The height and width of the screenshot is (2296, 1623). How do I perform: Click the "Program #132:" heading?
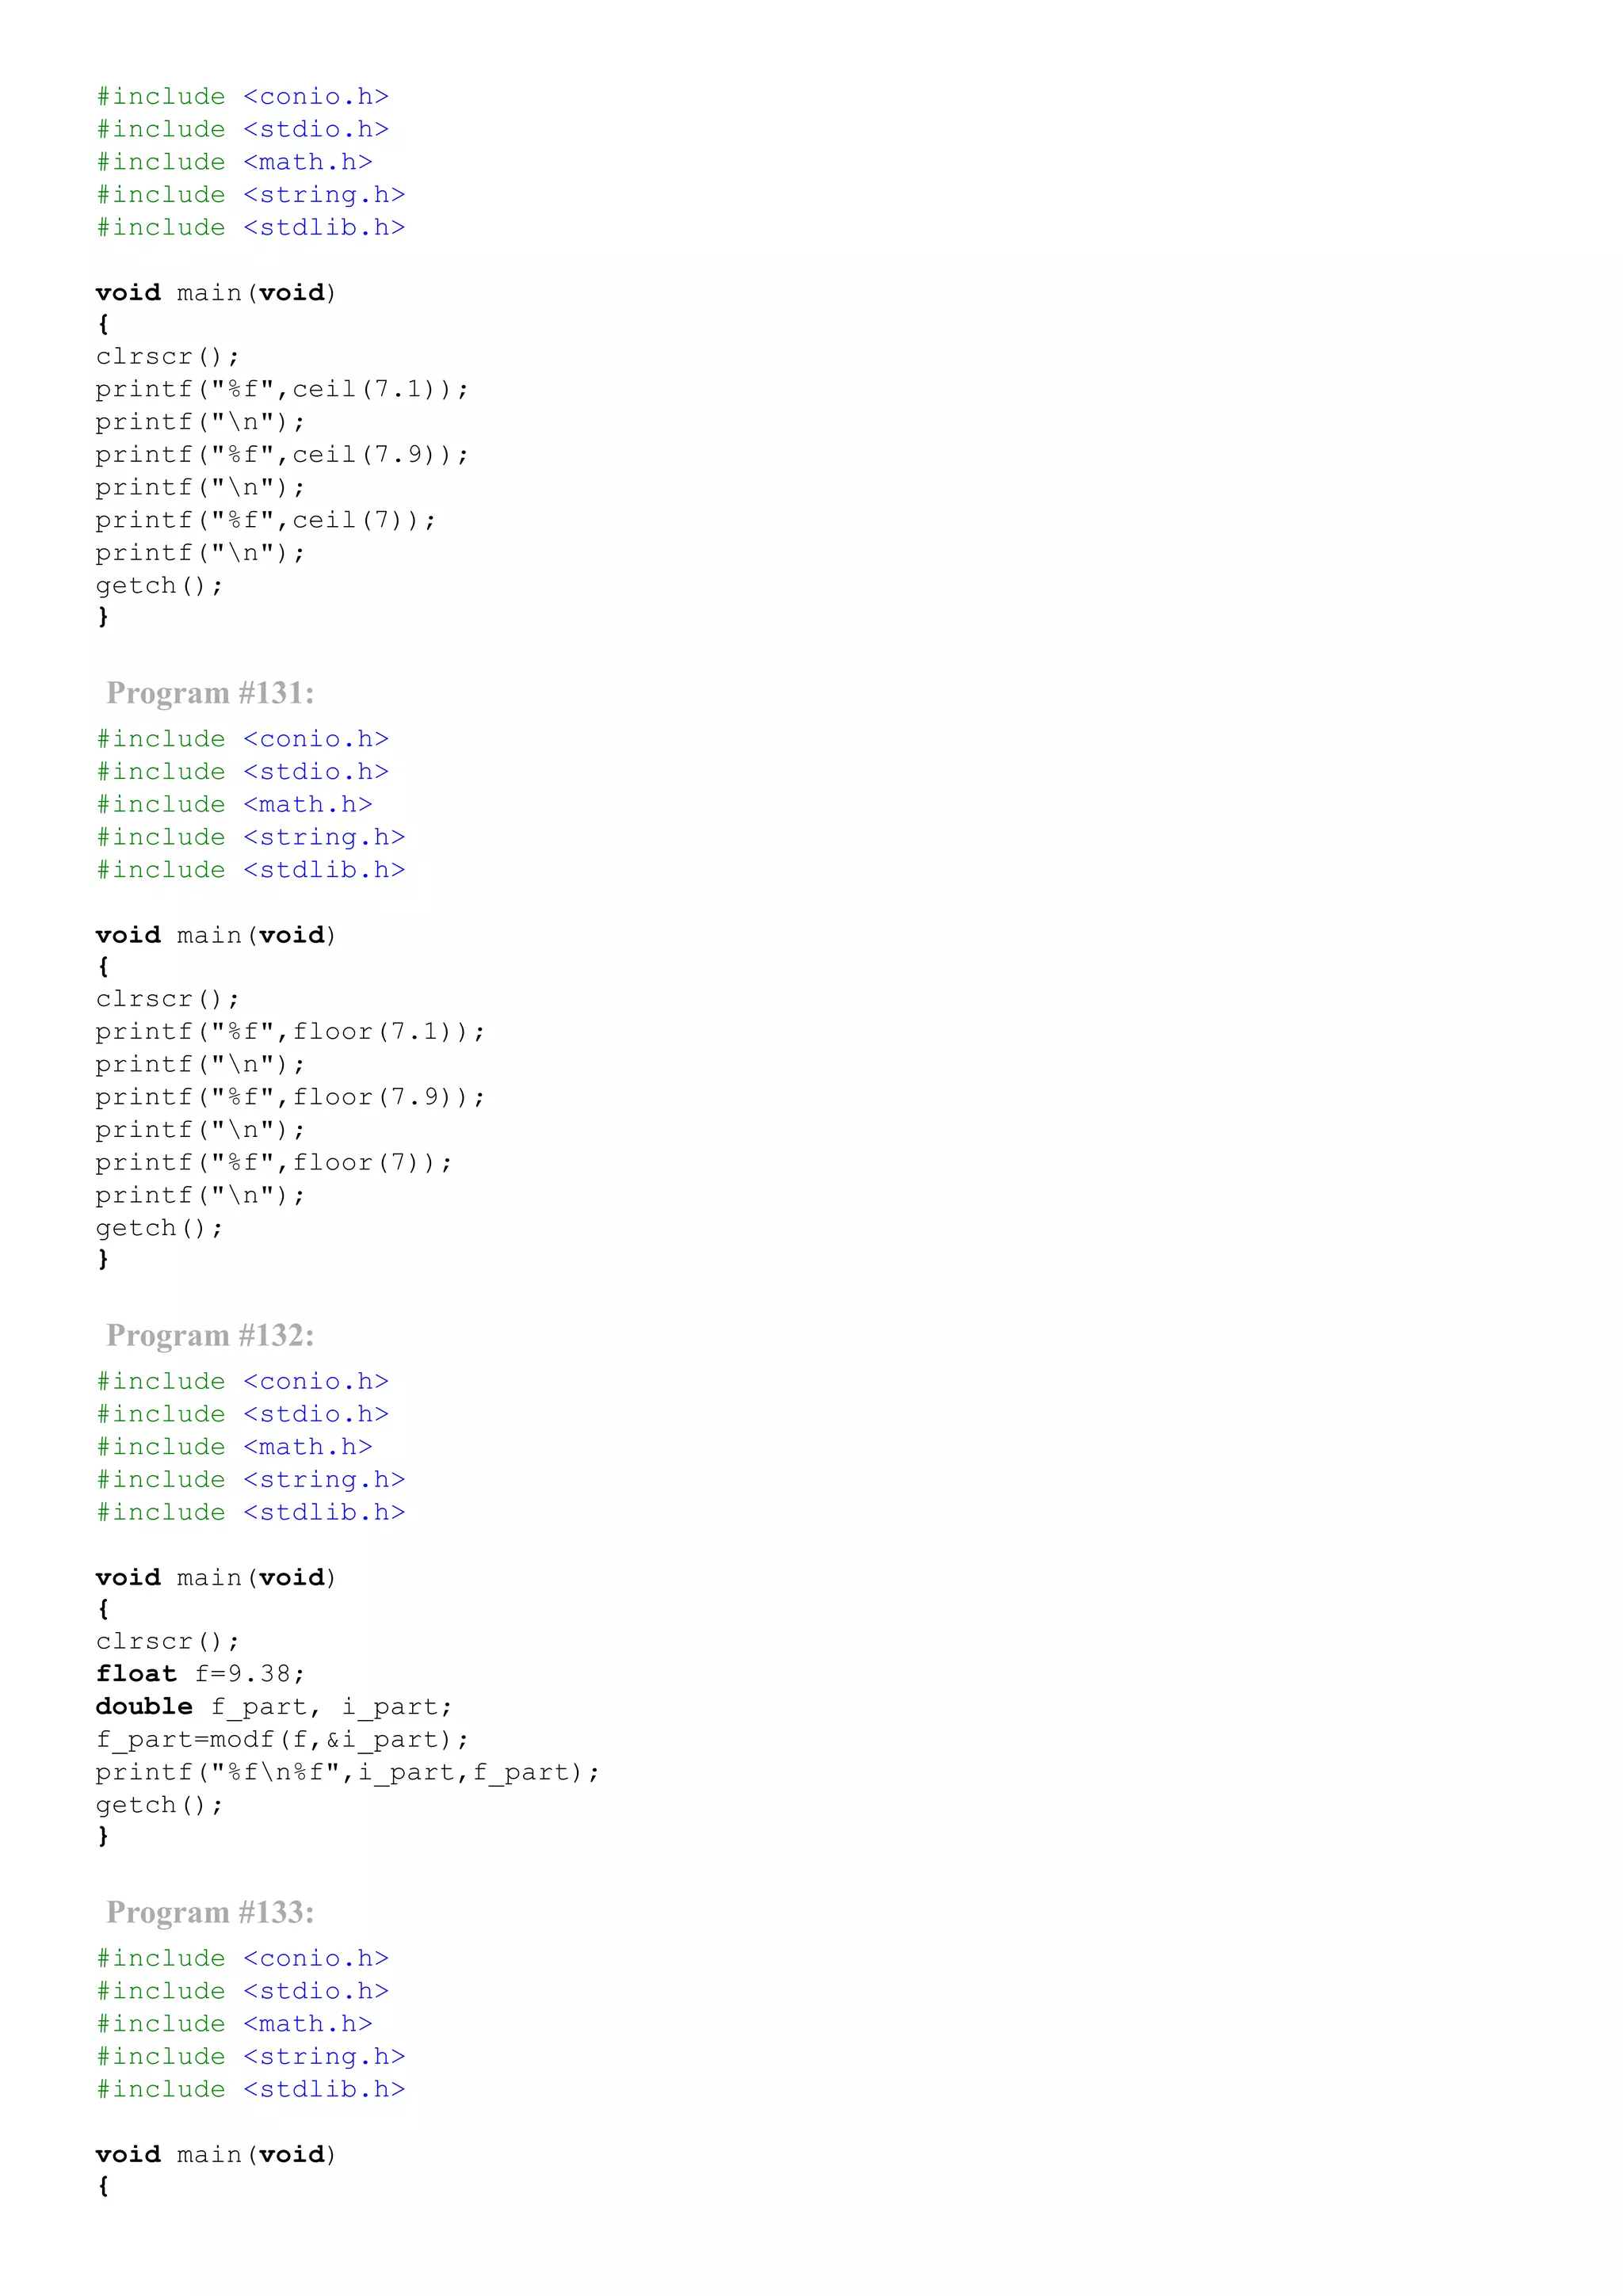[x=210, y=1335]
